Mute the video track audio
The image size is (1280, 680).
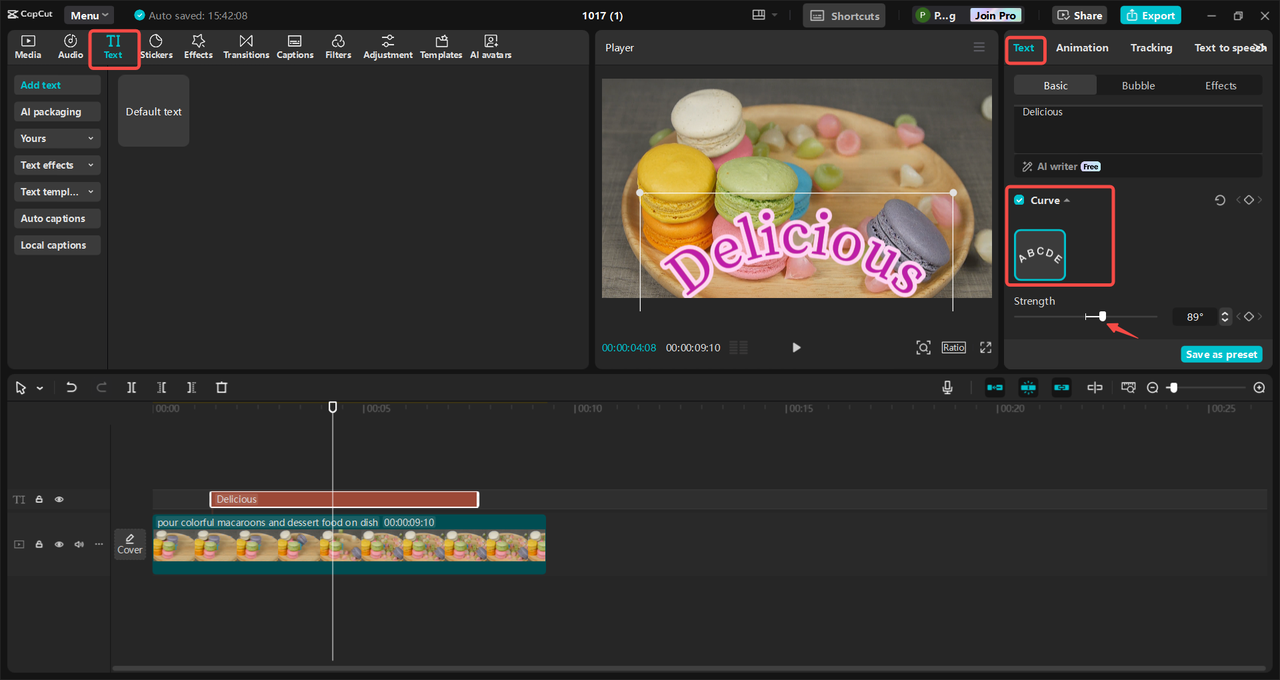79,544
